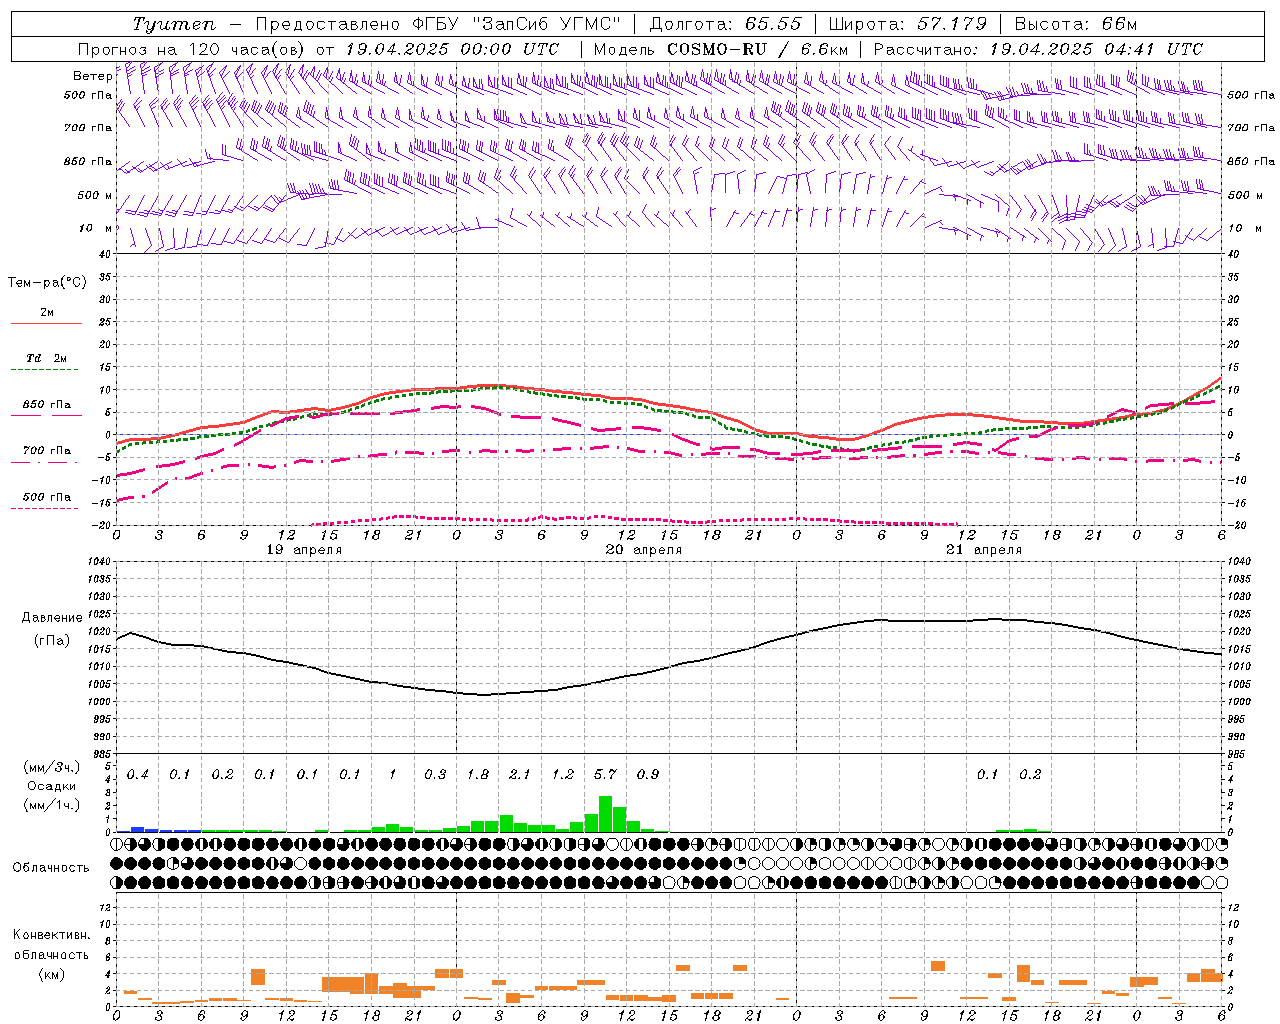Click the 19 апреля date label
Image resolution: width=1280 pixels, height=1024 pixels.
(304, 550)
